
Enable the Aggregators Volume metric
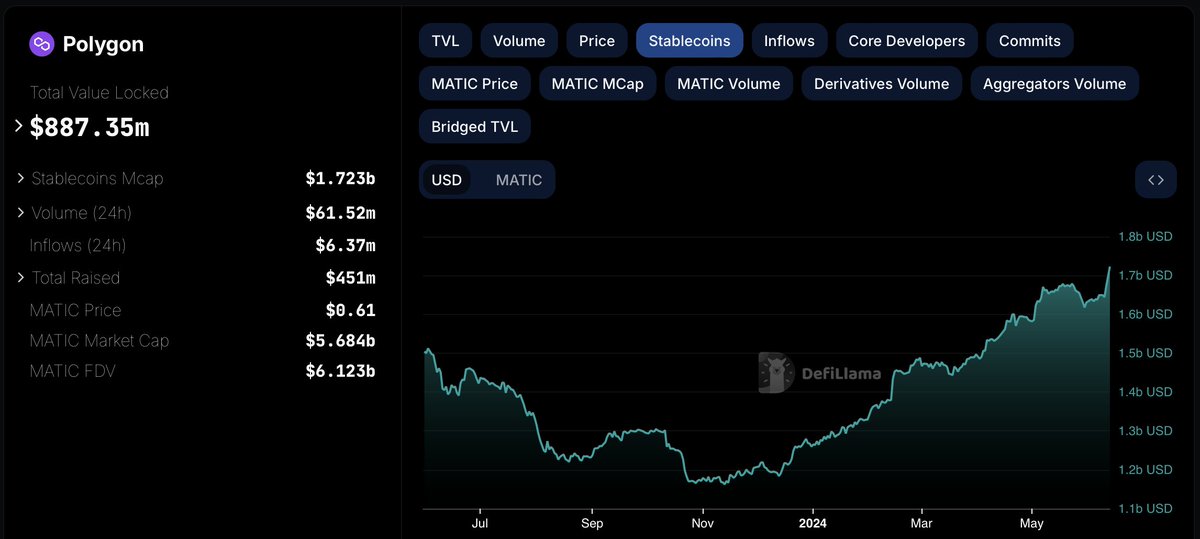1055,84
